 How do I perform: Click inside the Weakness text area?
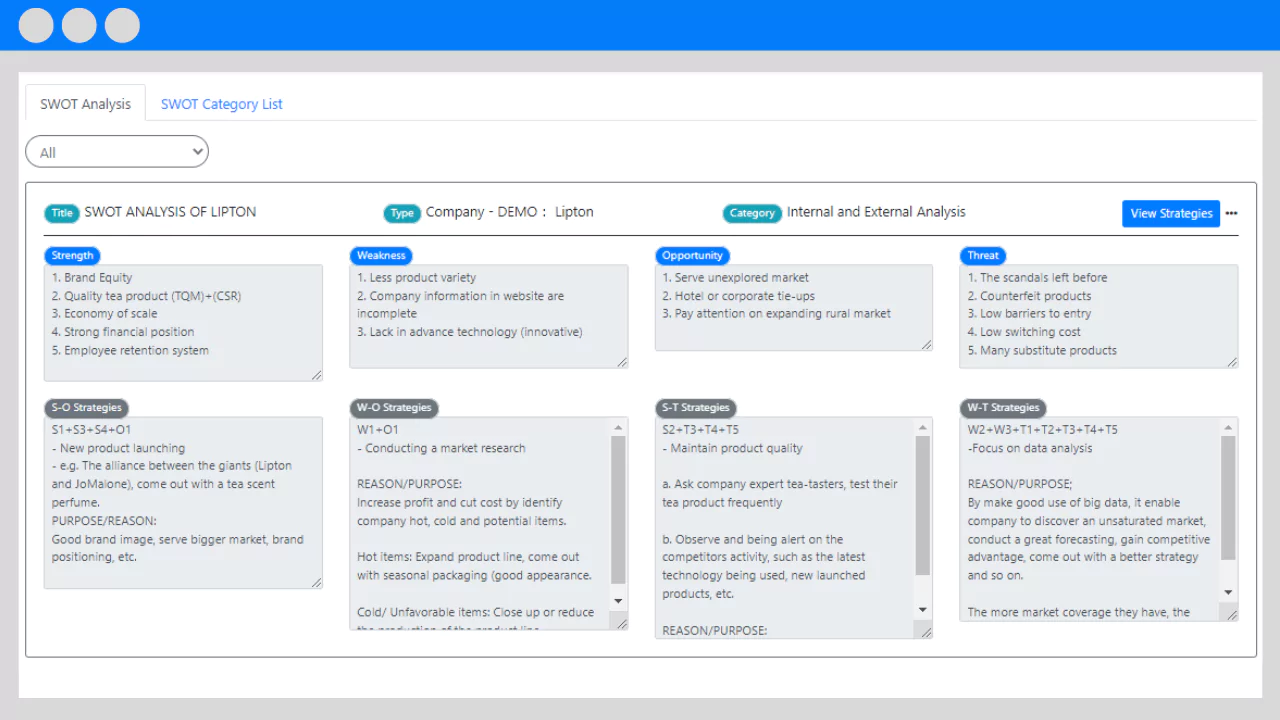point(489,316)
